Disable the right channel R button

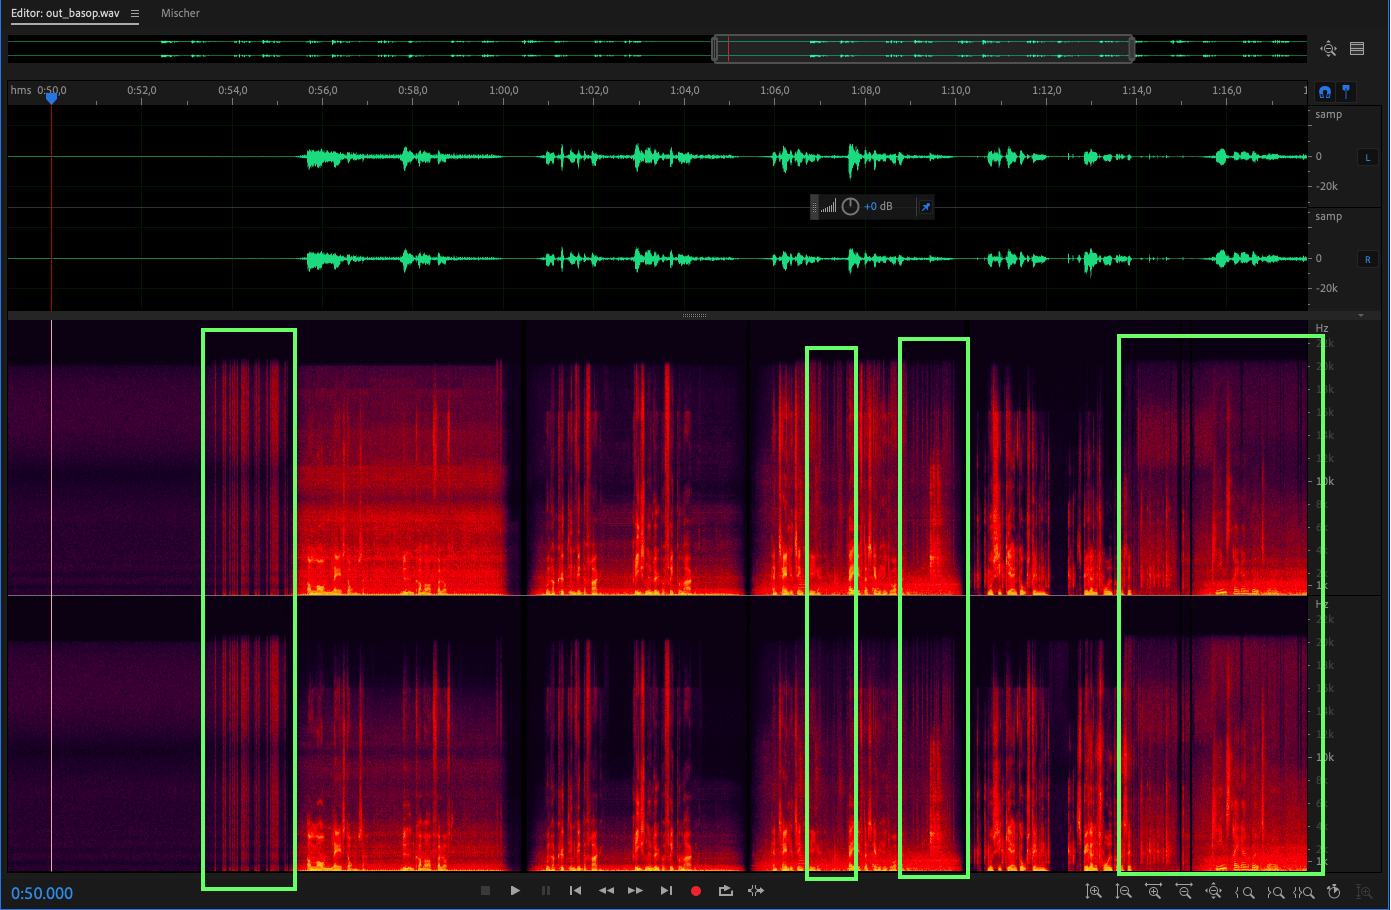coord(1367,259)
